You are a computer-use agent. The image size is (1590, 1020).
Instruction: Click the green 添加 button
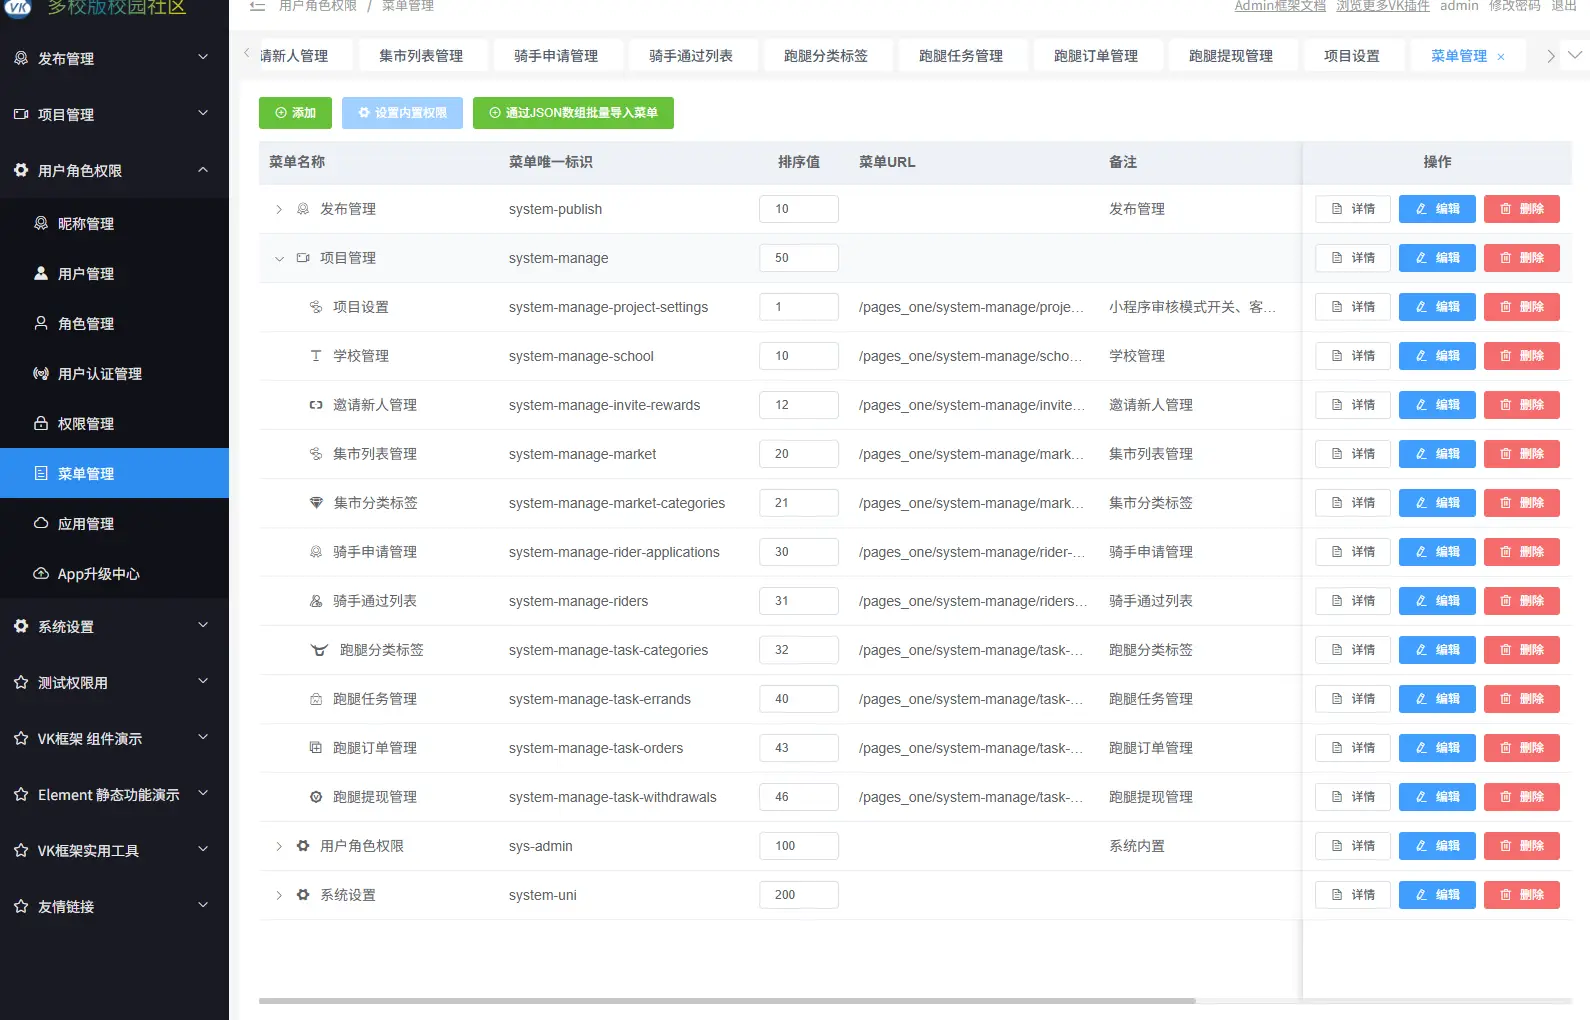295,113
